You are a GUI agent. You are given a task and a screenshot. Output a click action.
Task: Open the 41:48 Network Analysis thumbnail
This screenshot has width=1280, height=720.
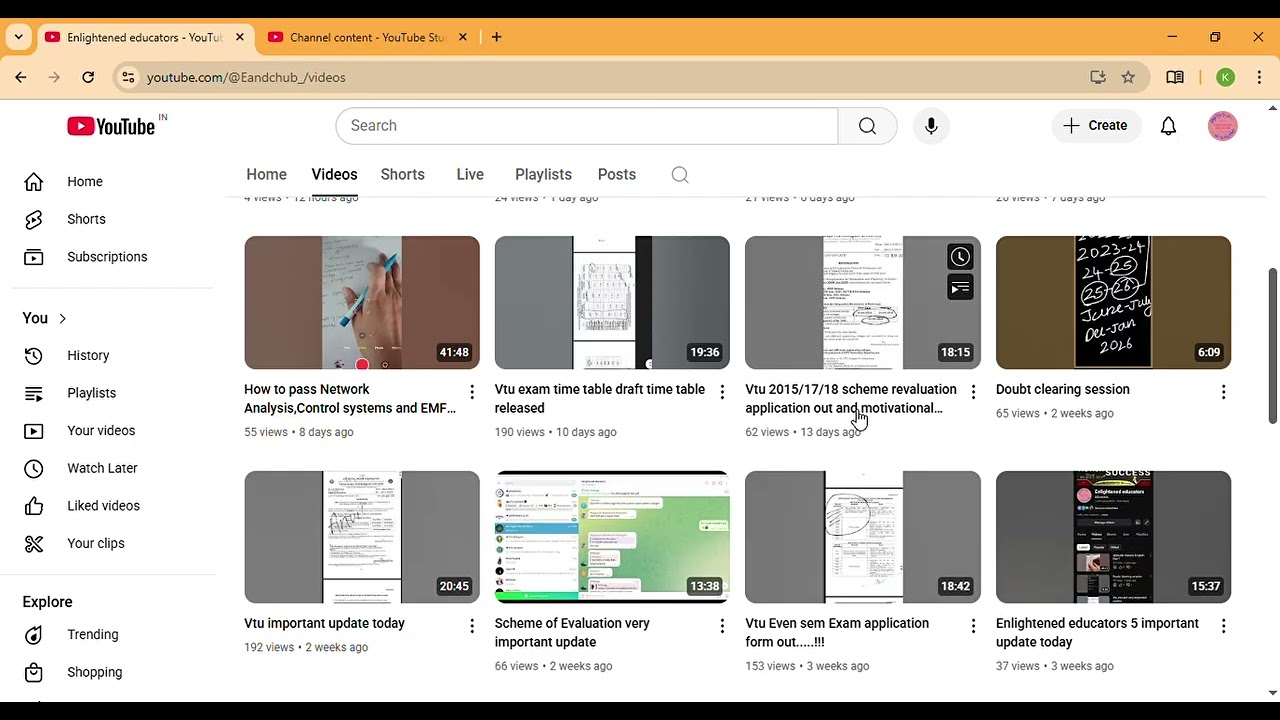pos(362,303)
